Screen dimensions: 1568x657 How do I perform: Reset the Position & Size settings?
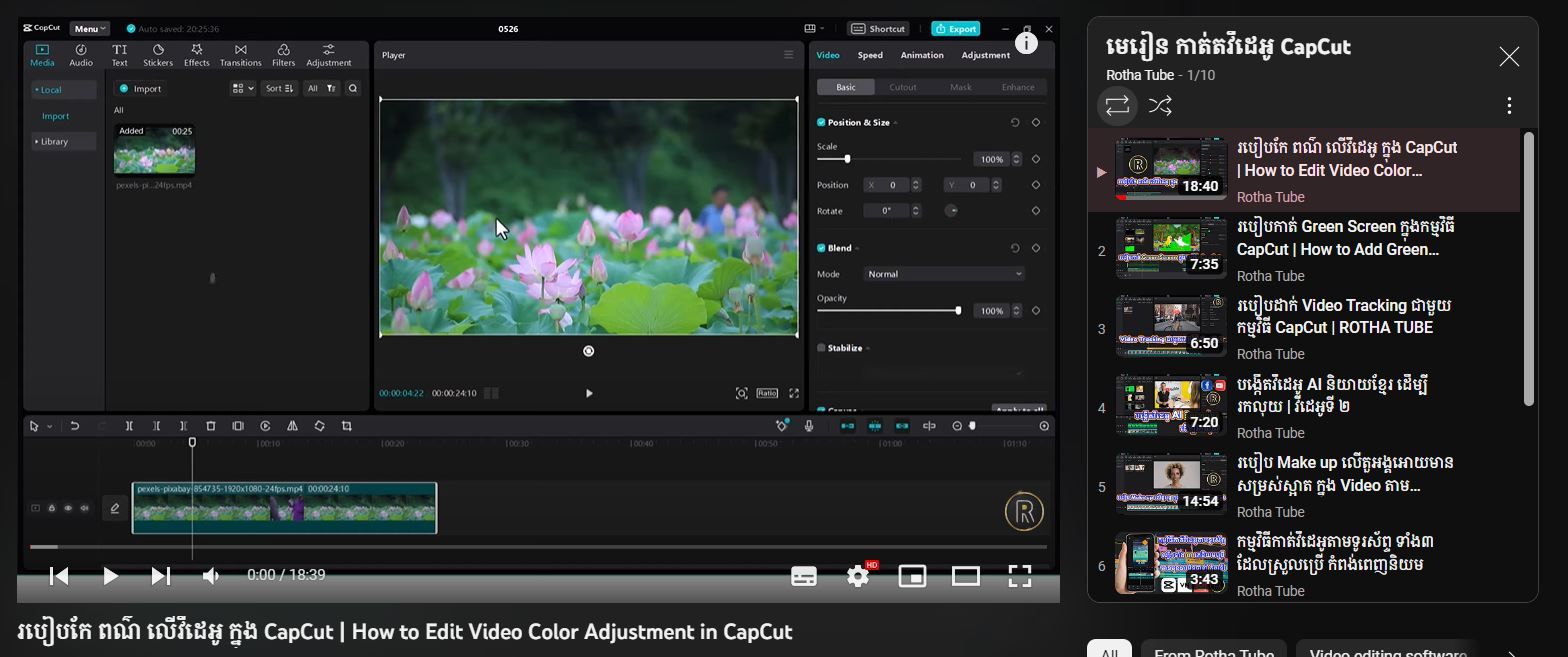click(x=1014, y=123)
